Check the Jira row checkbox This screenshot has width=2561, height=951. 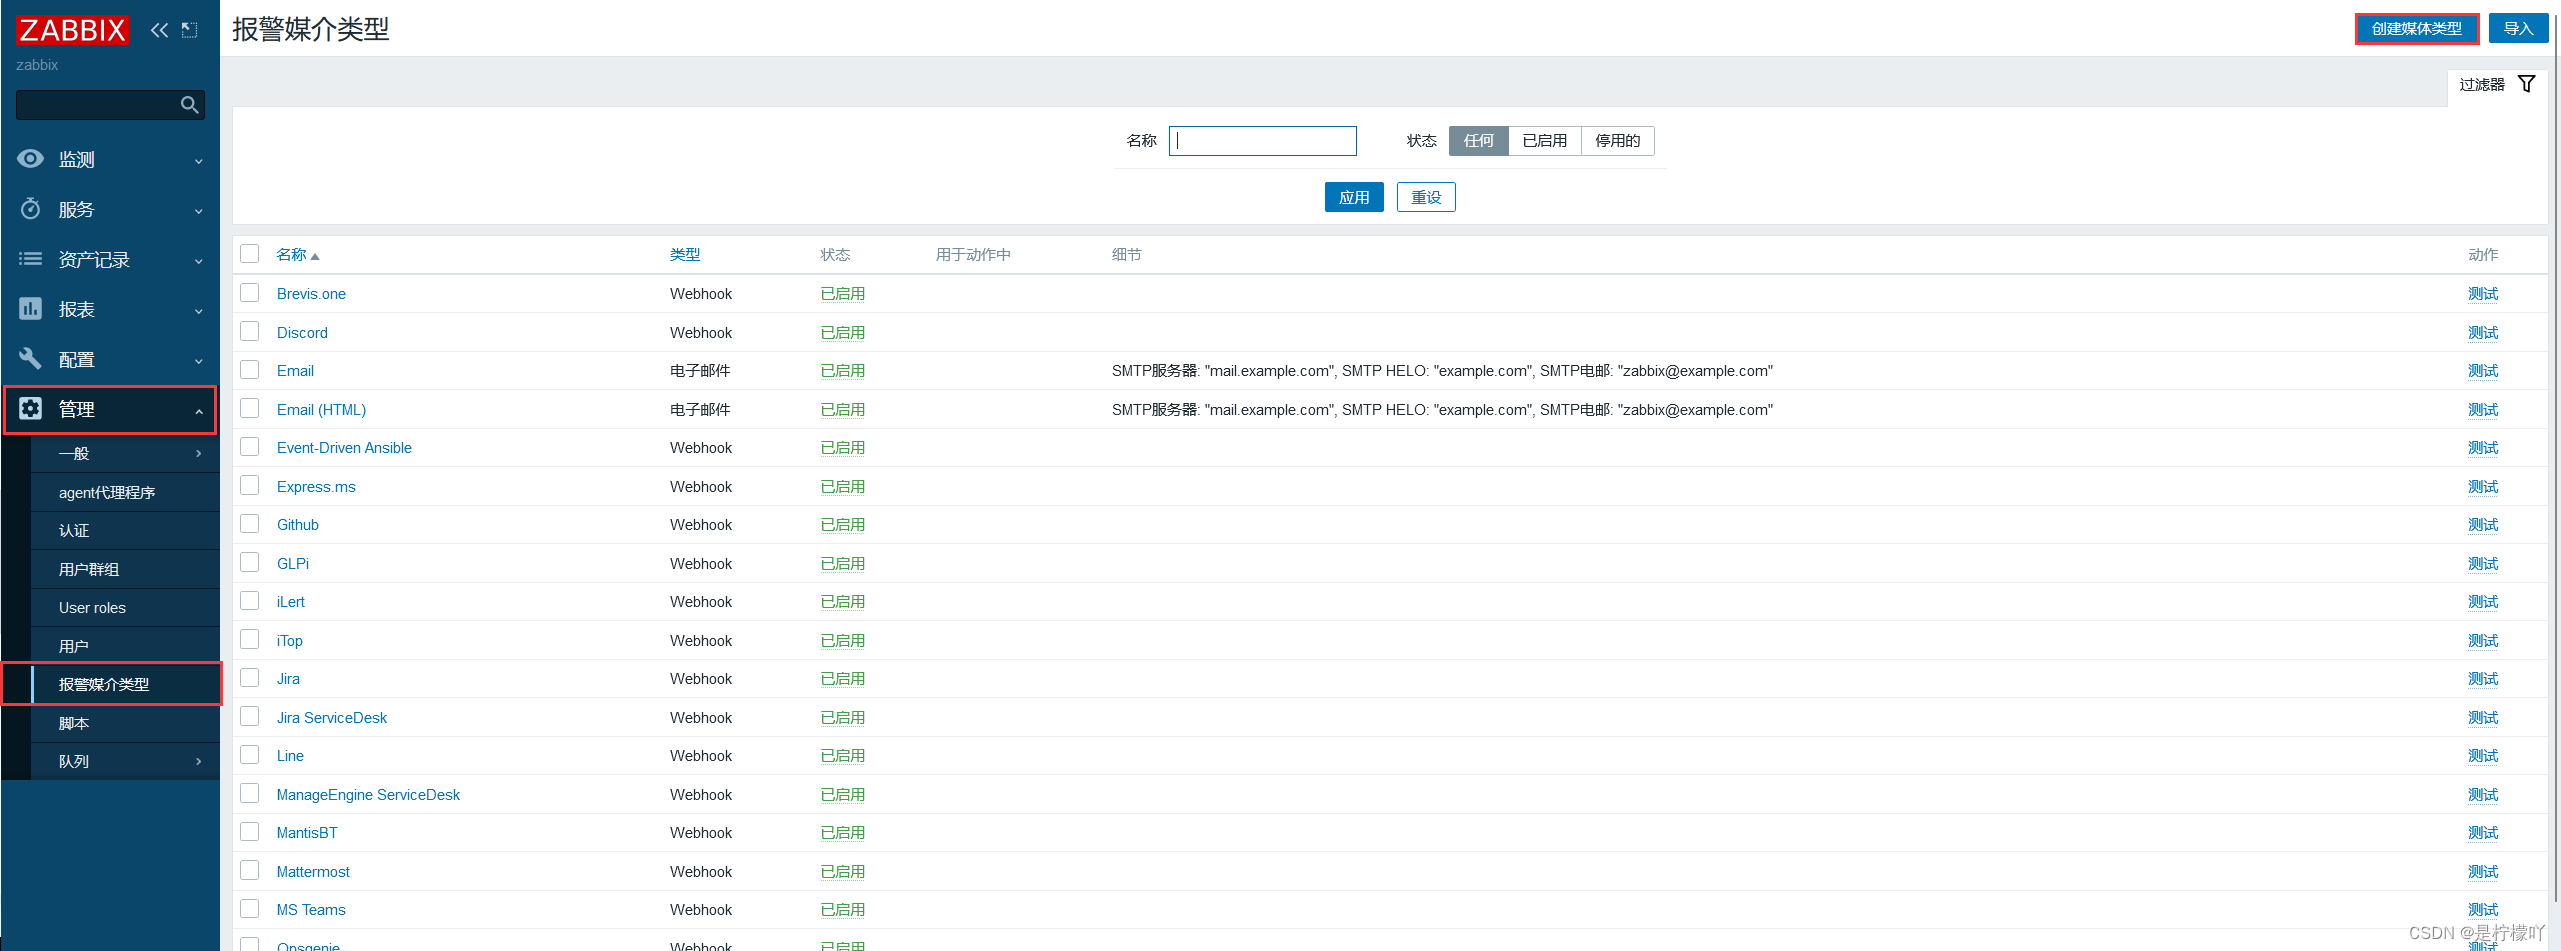point(250,678)
